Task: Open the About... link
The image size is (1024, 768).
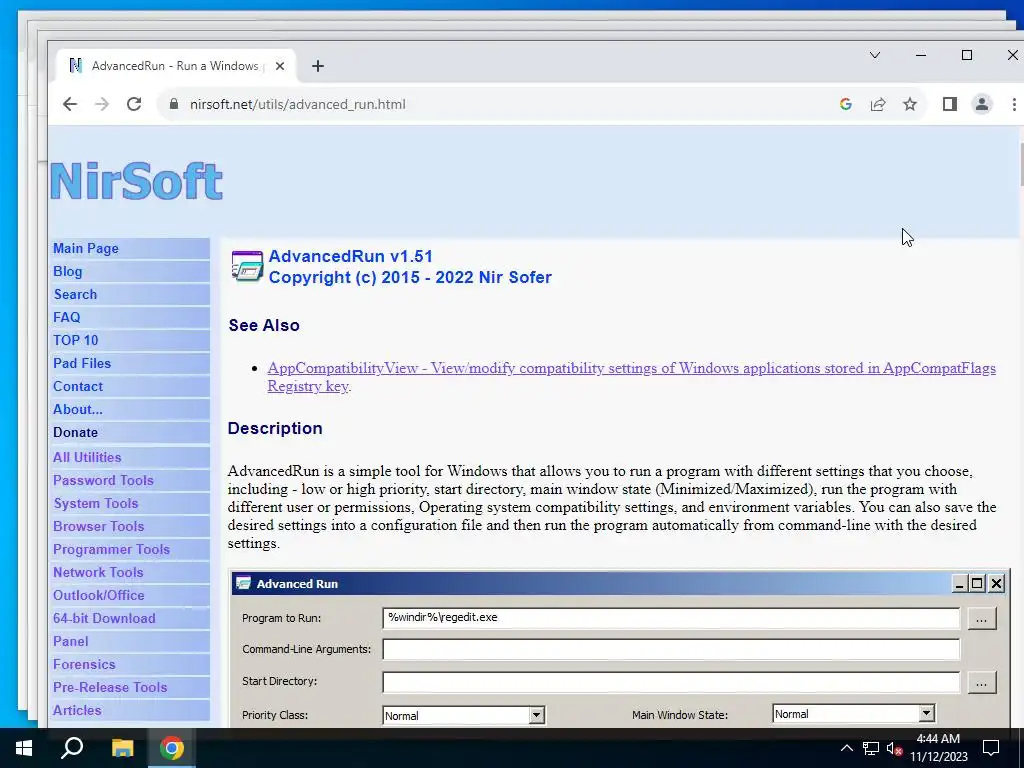Action: [78, 409]
